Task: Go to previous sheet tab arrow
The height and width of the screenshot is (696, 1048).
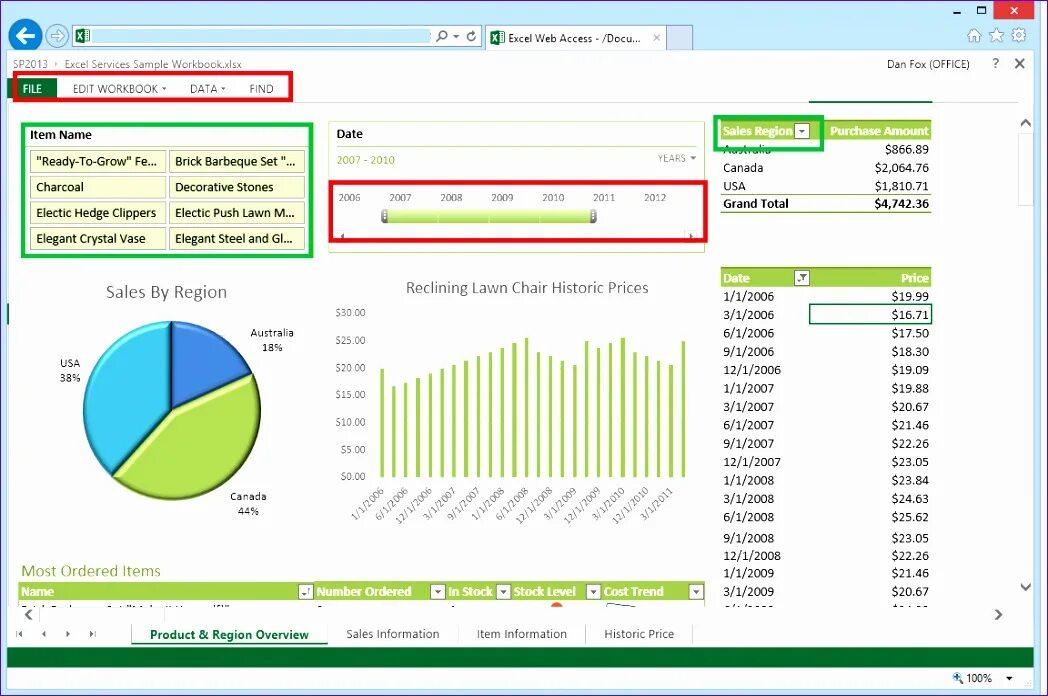Action: (43, 634)
